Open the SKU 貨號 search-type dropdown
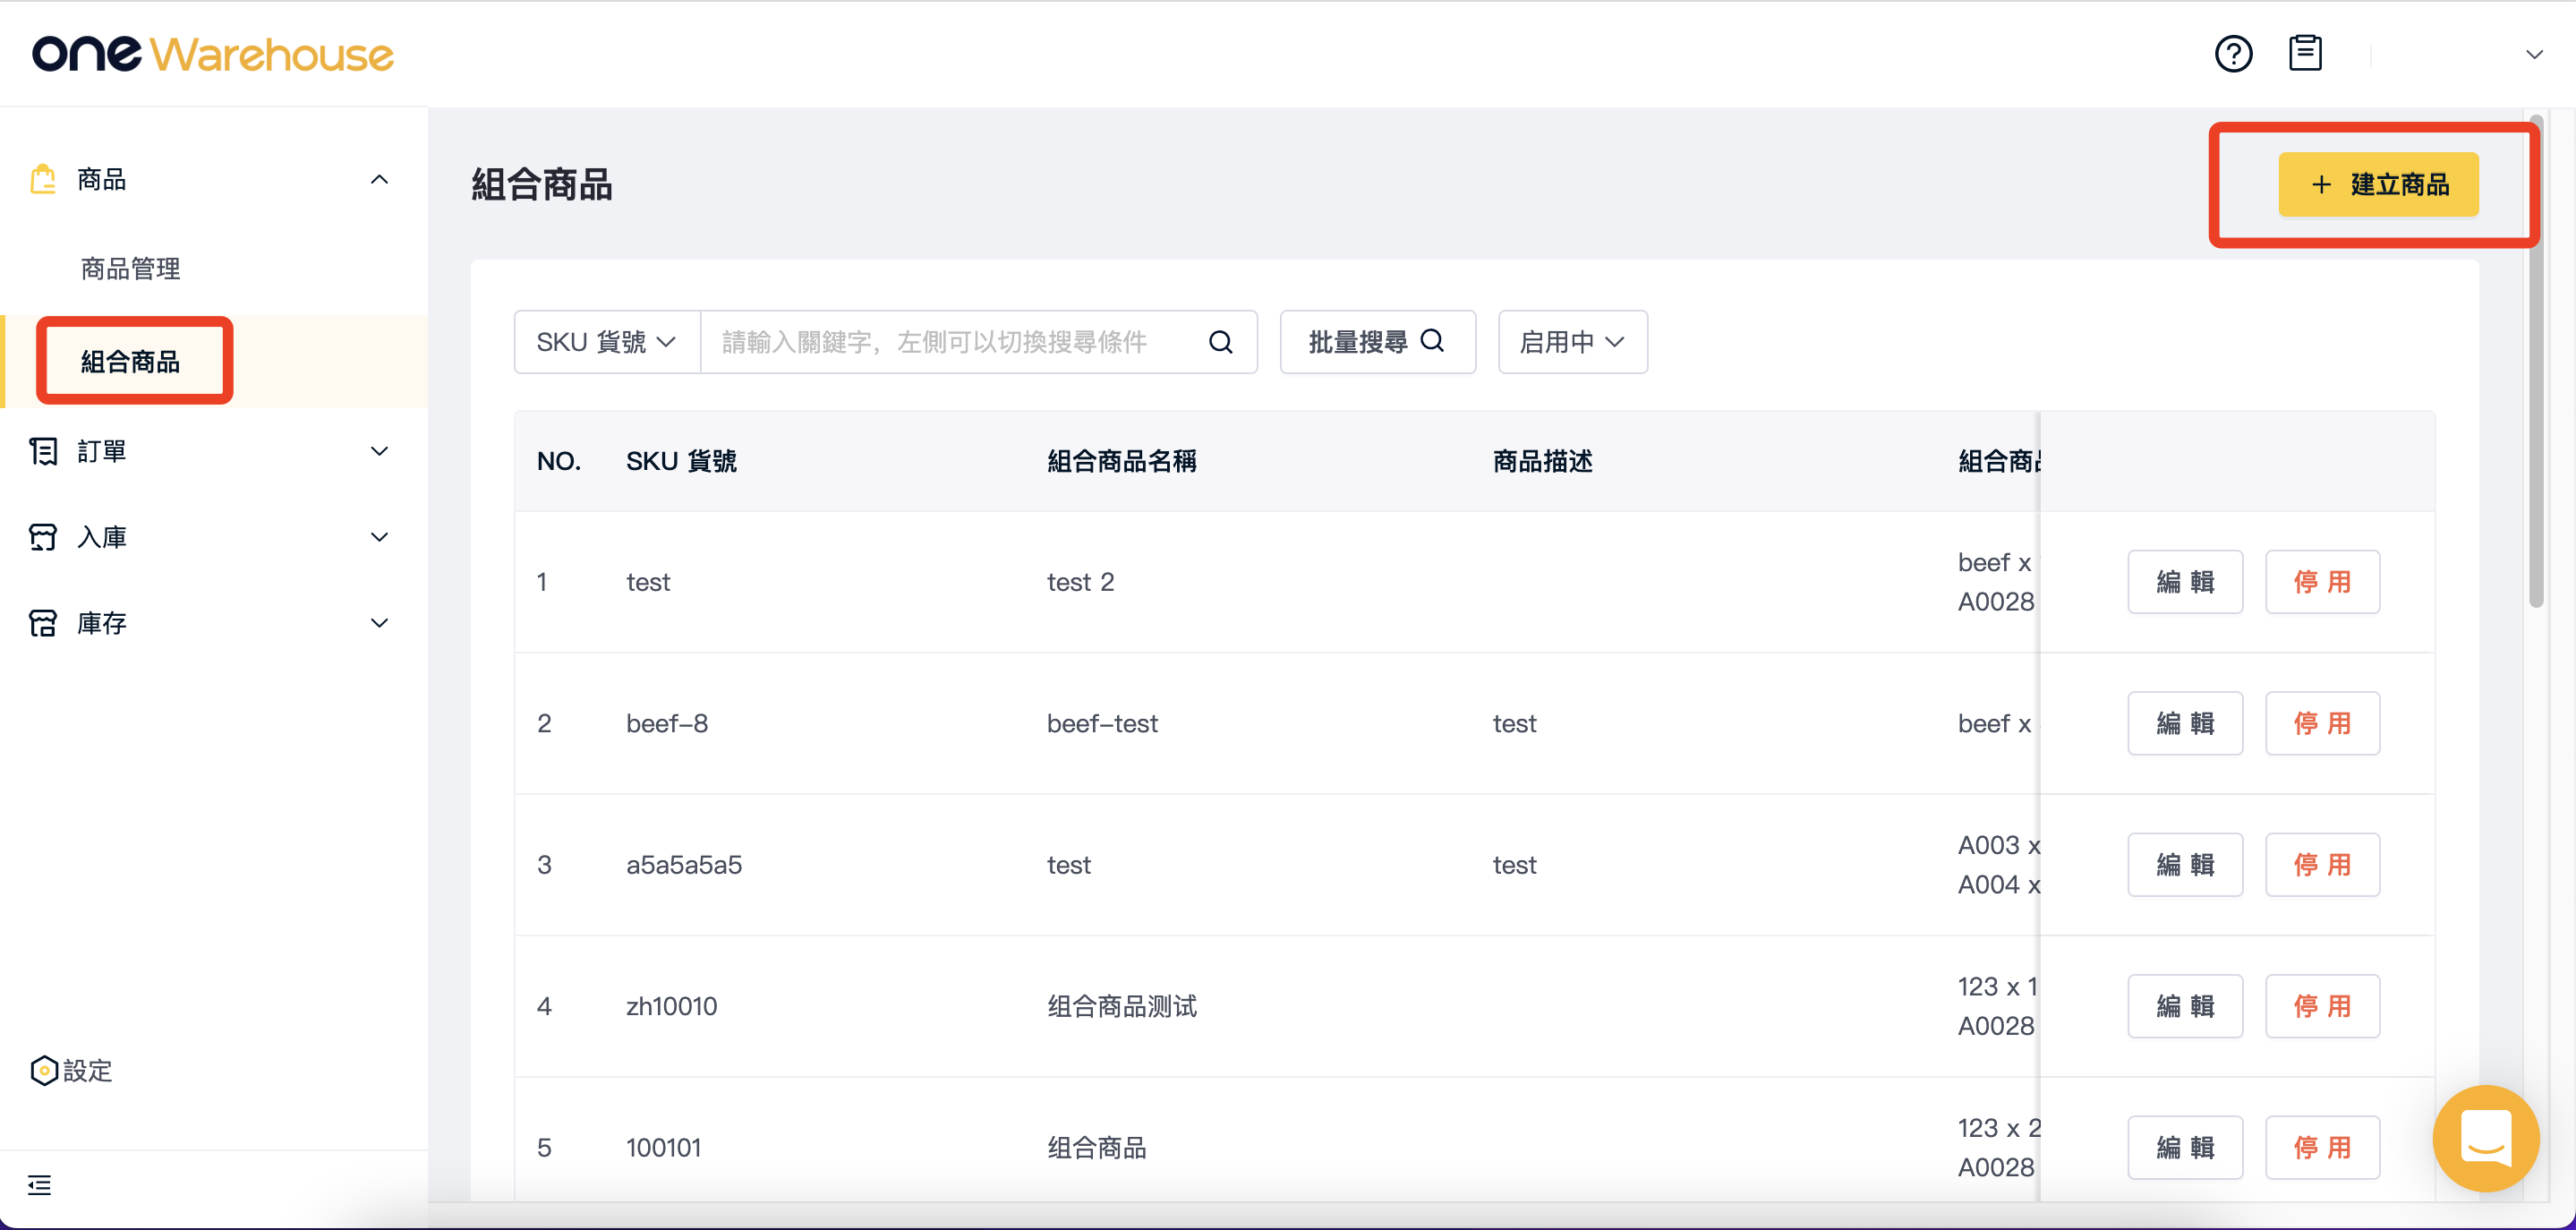Image resolution: width=2576 pixels, height=1230 pixels. 607,342
